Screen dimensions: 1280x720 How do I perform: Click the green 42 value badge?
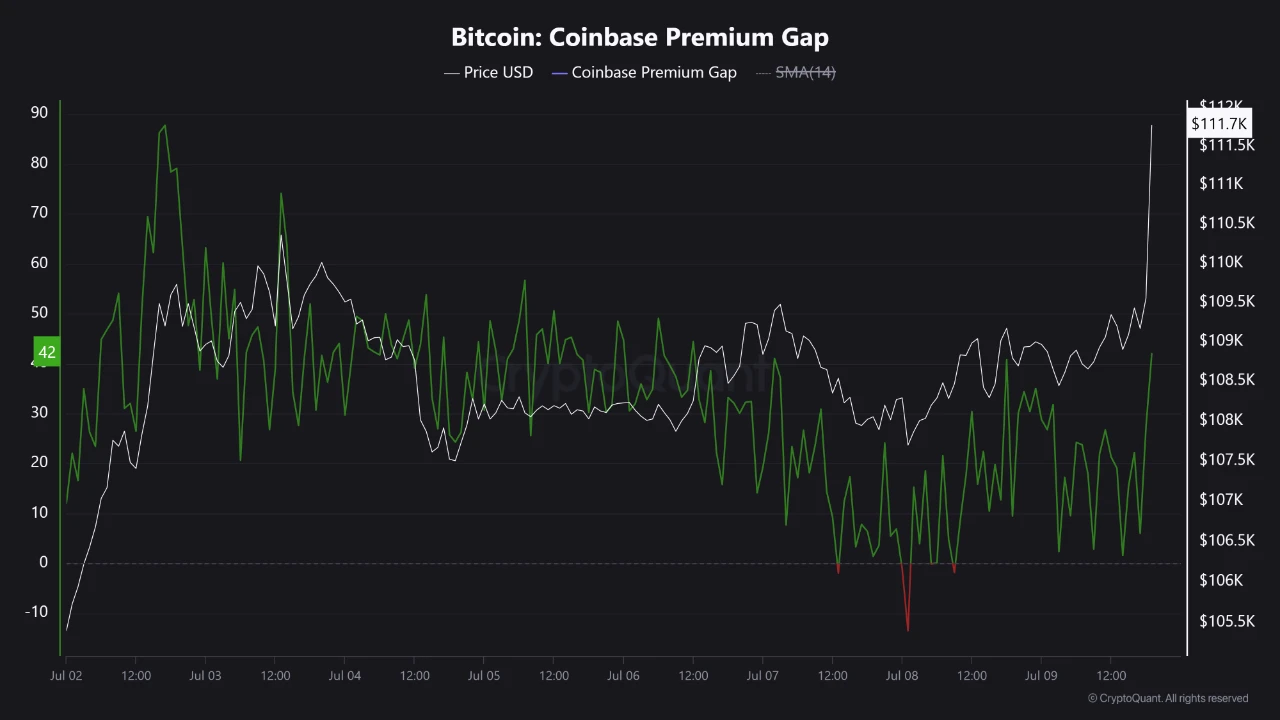click(x=46, y=352)
